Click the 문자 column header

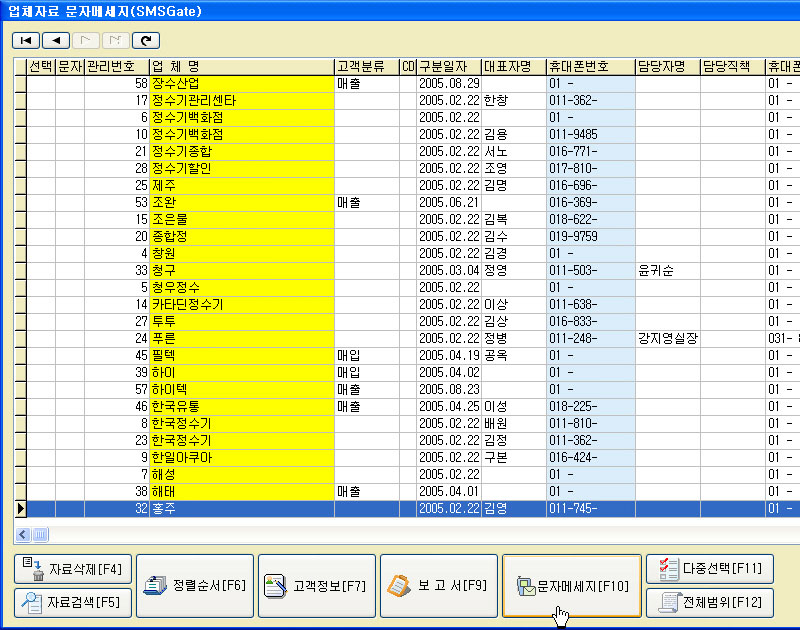(x=70, y=66)
